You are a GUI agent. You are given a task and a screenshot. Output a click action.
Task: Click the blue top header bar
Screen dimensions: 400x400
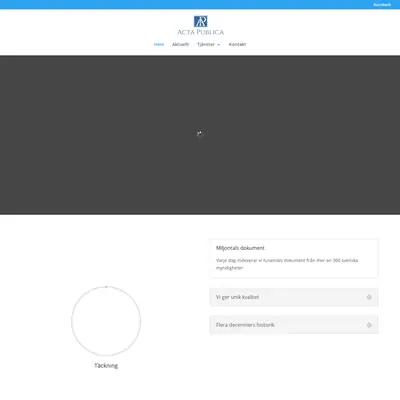coord(200,5)
